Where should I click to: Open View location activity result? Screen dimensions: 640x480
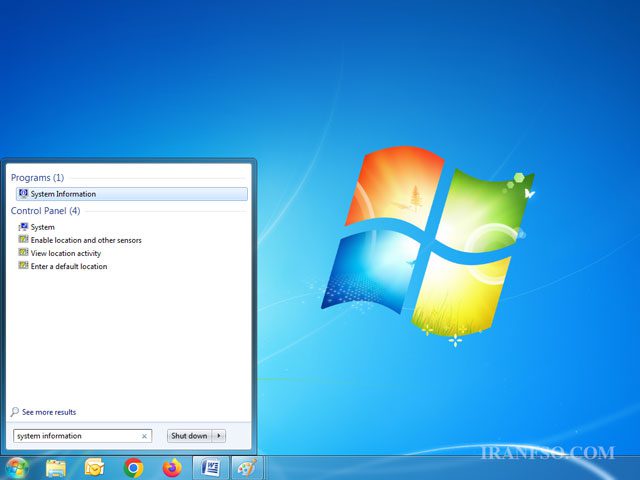coord(66,253)
